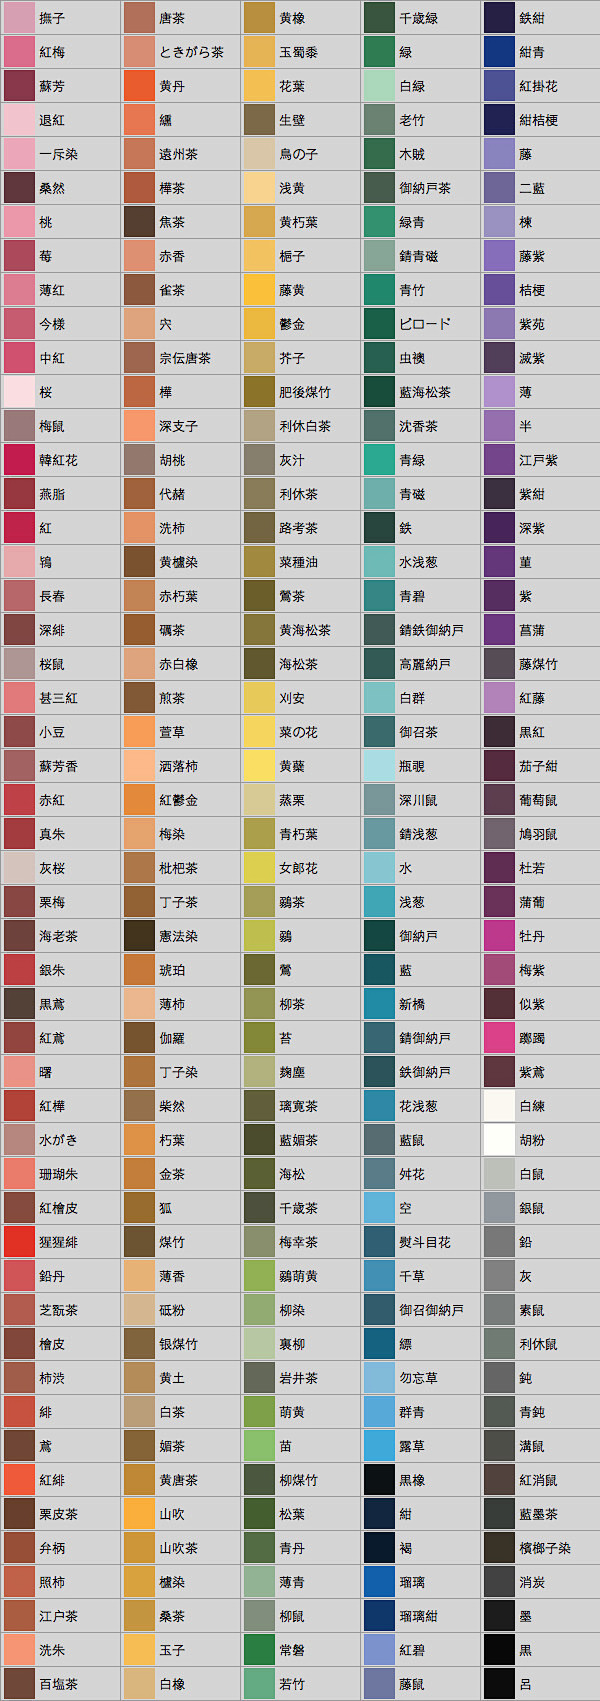The width and height of the screenshot is (600, 1701).
Task: Choose the 常磐 green swatch
Action: (x=259, y=1650)
